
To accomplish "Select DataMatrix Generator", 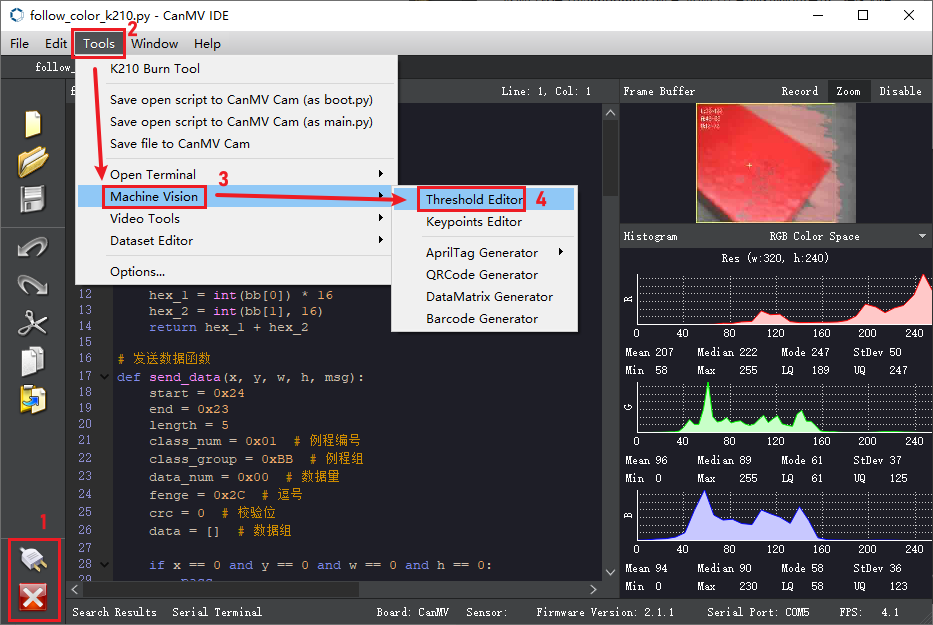I will pyautogui.click(x=484, y=296).
